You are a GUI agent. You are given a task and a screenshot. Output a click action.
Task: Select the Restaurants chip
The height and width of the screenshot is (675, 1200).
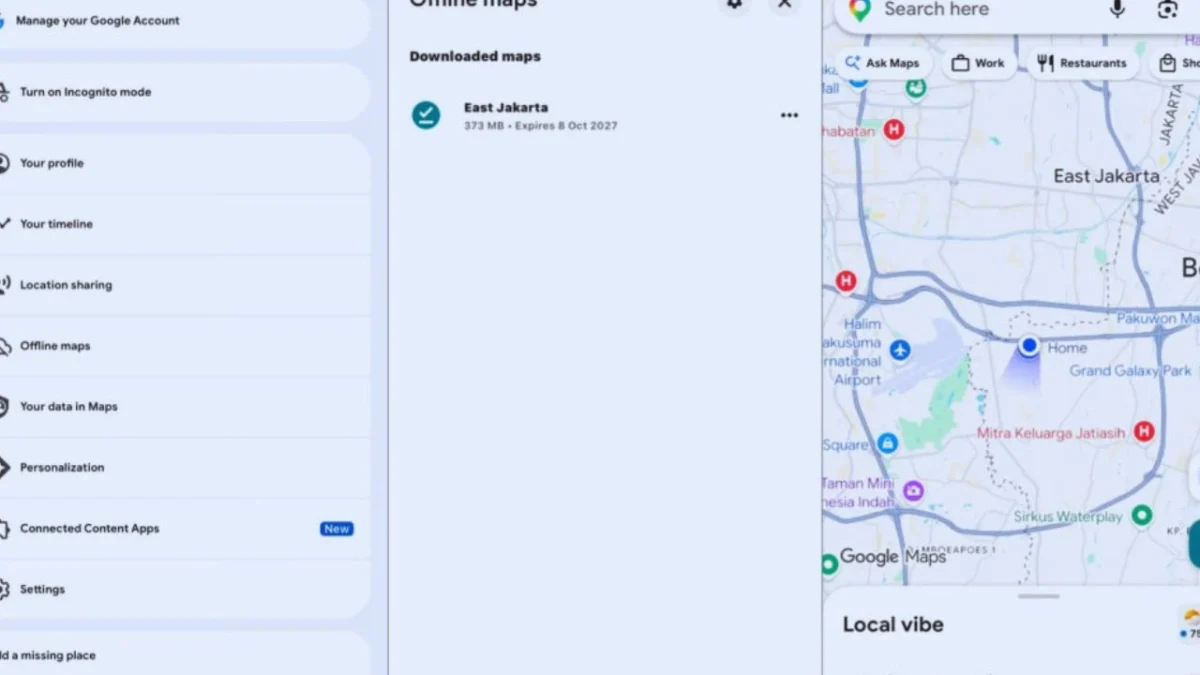[1082, 63]
